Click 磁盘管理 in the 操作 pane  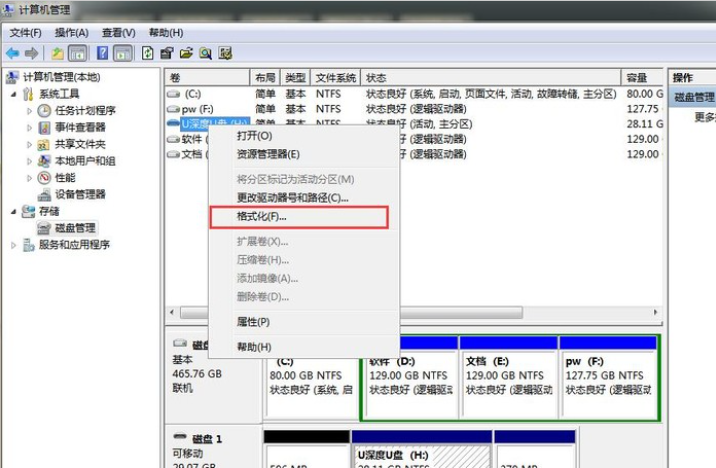(x=694, y=97)
